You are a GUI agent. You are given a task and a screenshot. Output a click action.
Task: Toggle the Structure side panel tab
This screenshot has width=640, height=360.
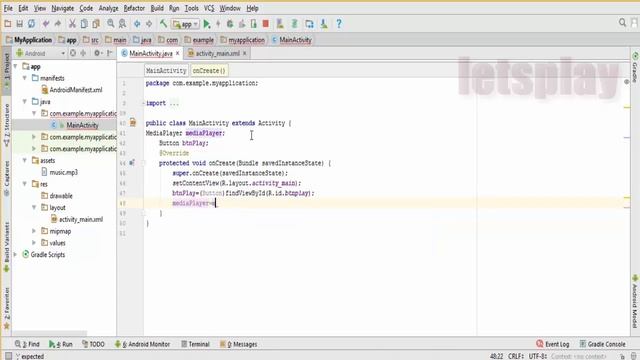click(7, 124)
